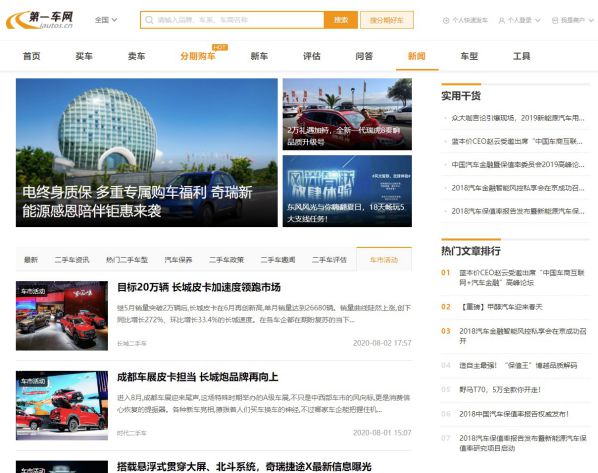The height and width of the screenshot is (473, 598).
Task: Open 实用干货 item about 中国汽车金融暨保值率委员会2019
Action: point(518,165)
